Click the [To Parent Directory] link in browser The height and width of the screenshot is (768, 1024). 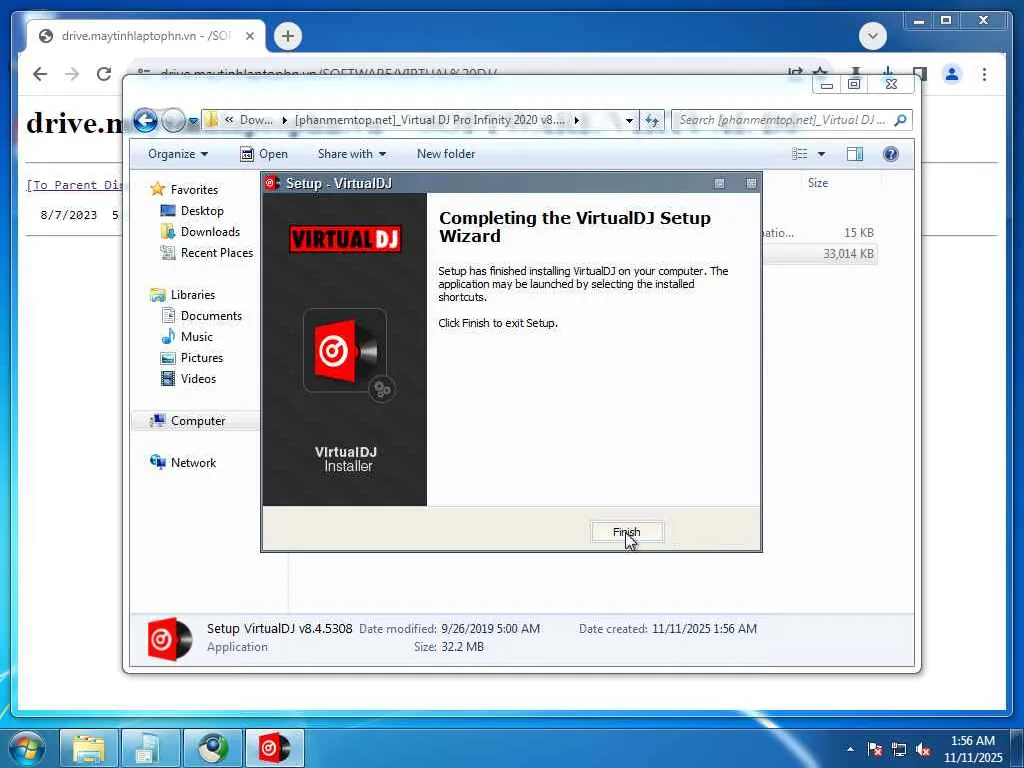pos(74,185)
